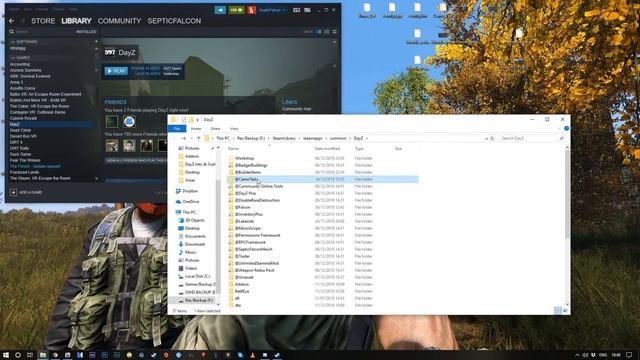This screenshot has width=640, height=360.
Task: Switch Steam library to list view icon
Action: click(x=327, y=31)
